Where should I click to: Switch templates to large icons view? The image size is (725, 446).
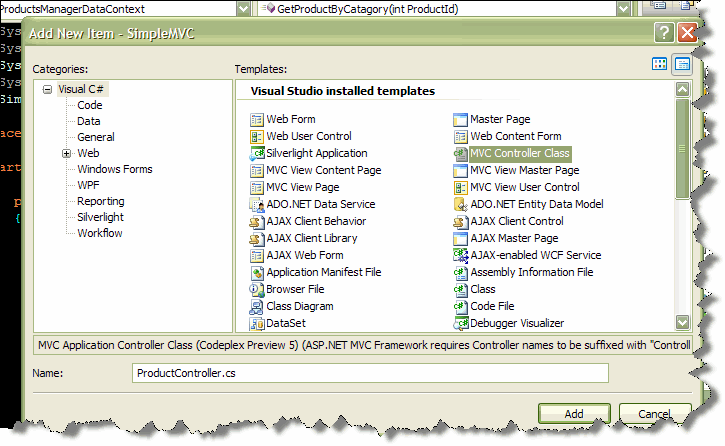(659, 64)
